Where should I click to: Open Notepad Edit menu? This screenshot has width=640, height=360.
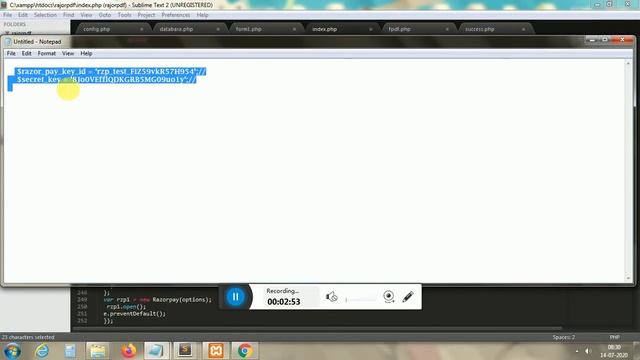pos(27,53)
